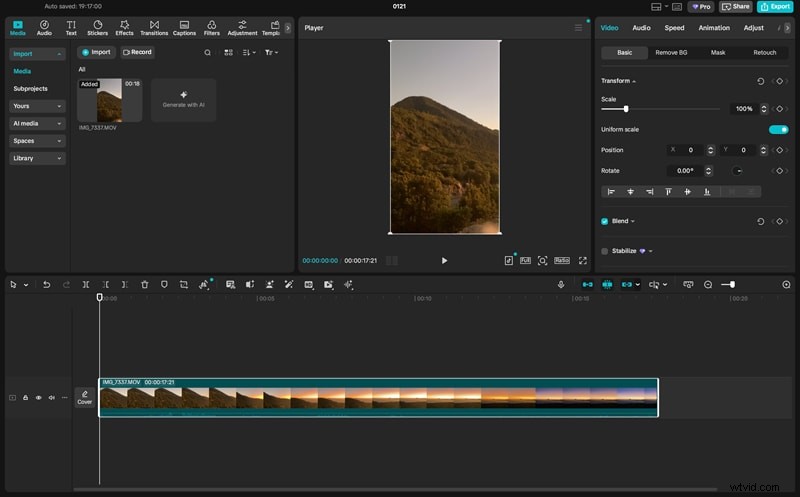
Task: Toggle the Uniform scale switch
Action: (777, 129)
